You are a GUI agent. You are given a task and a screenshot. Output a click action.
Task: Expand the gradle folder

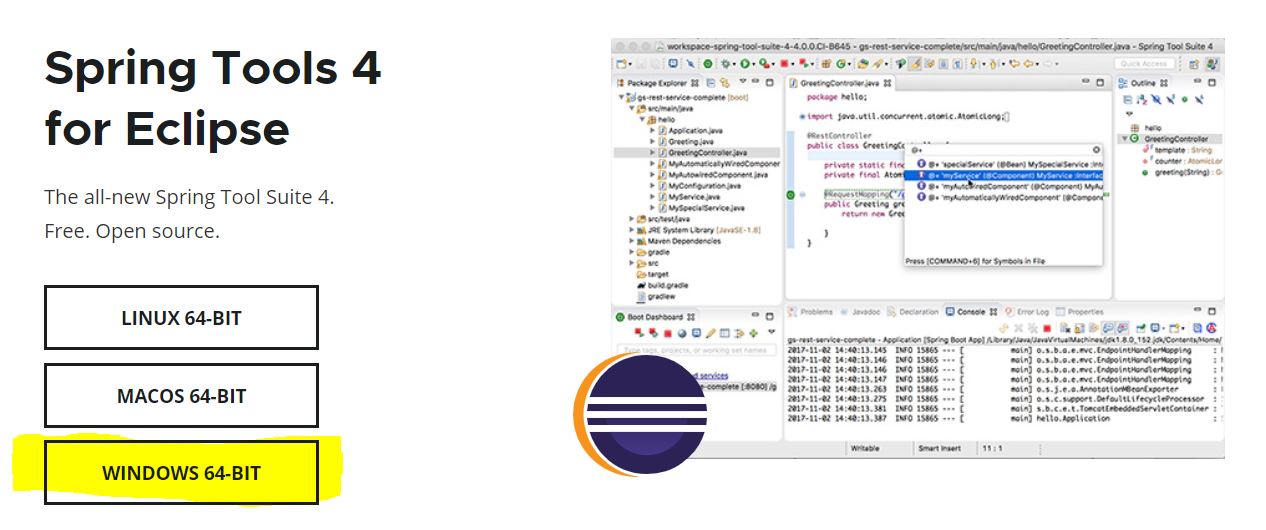tap(632, 252)
